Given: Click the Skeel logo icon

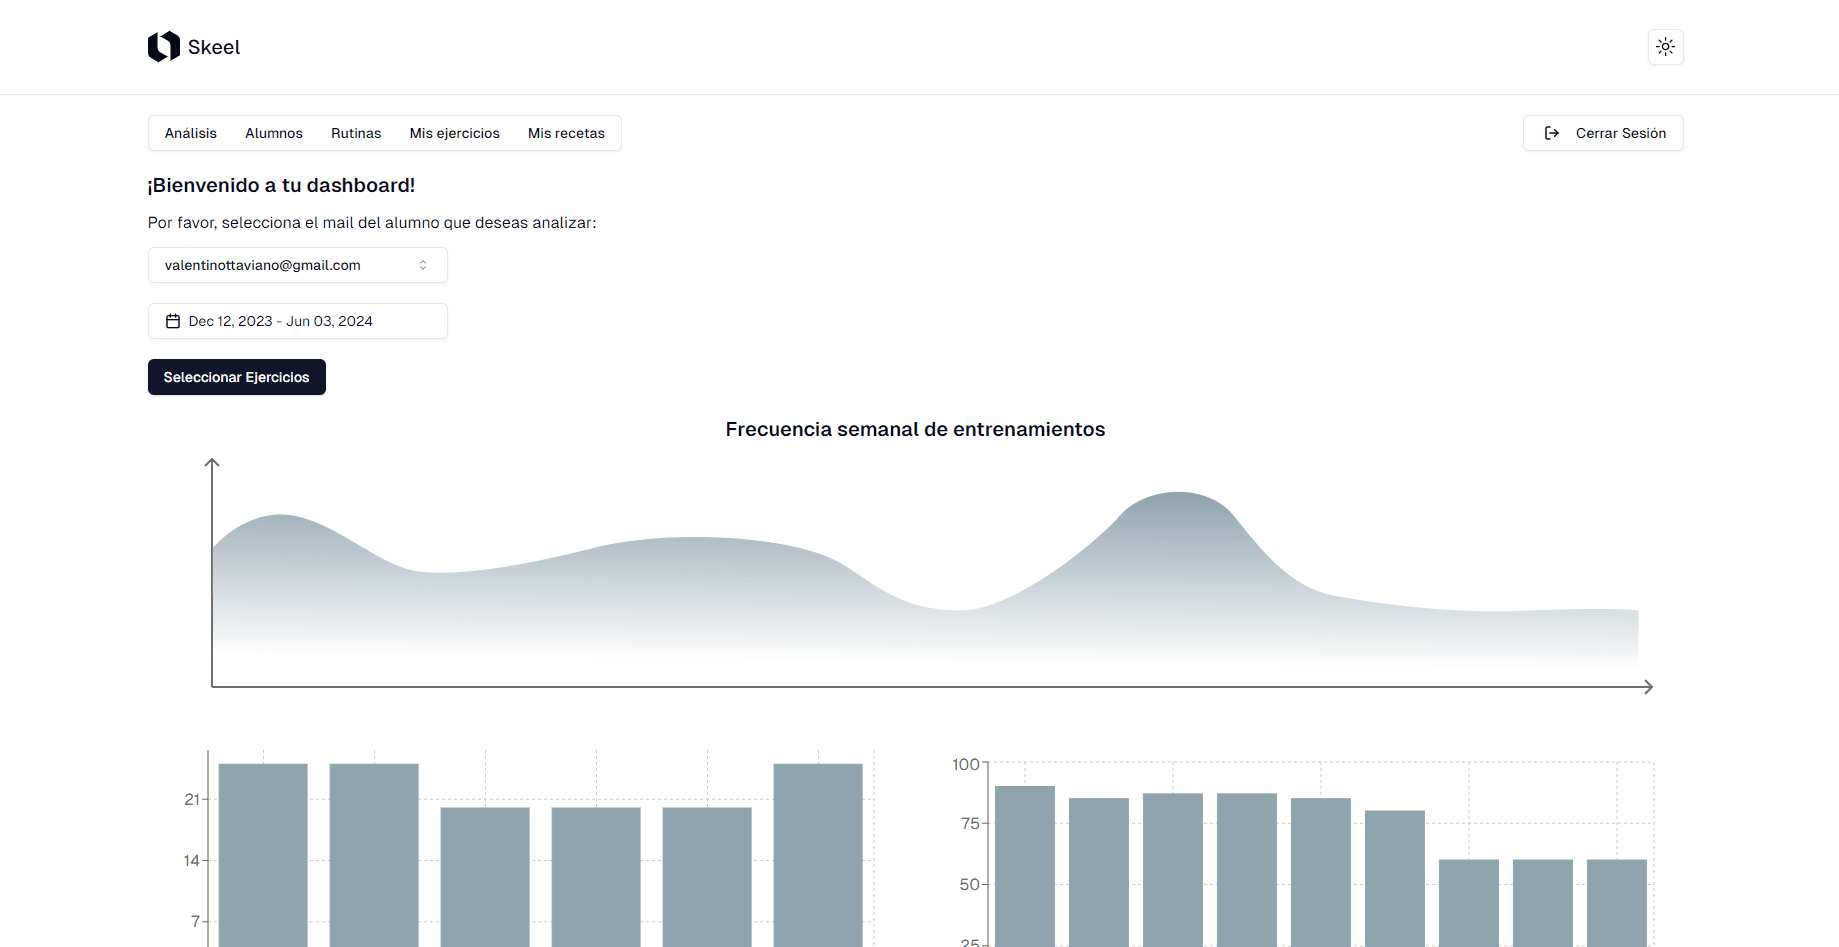Looking at the screenshot, I should tap(164, 47).
